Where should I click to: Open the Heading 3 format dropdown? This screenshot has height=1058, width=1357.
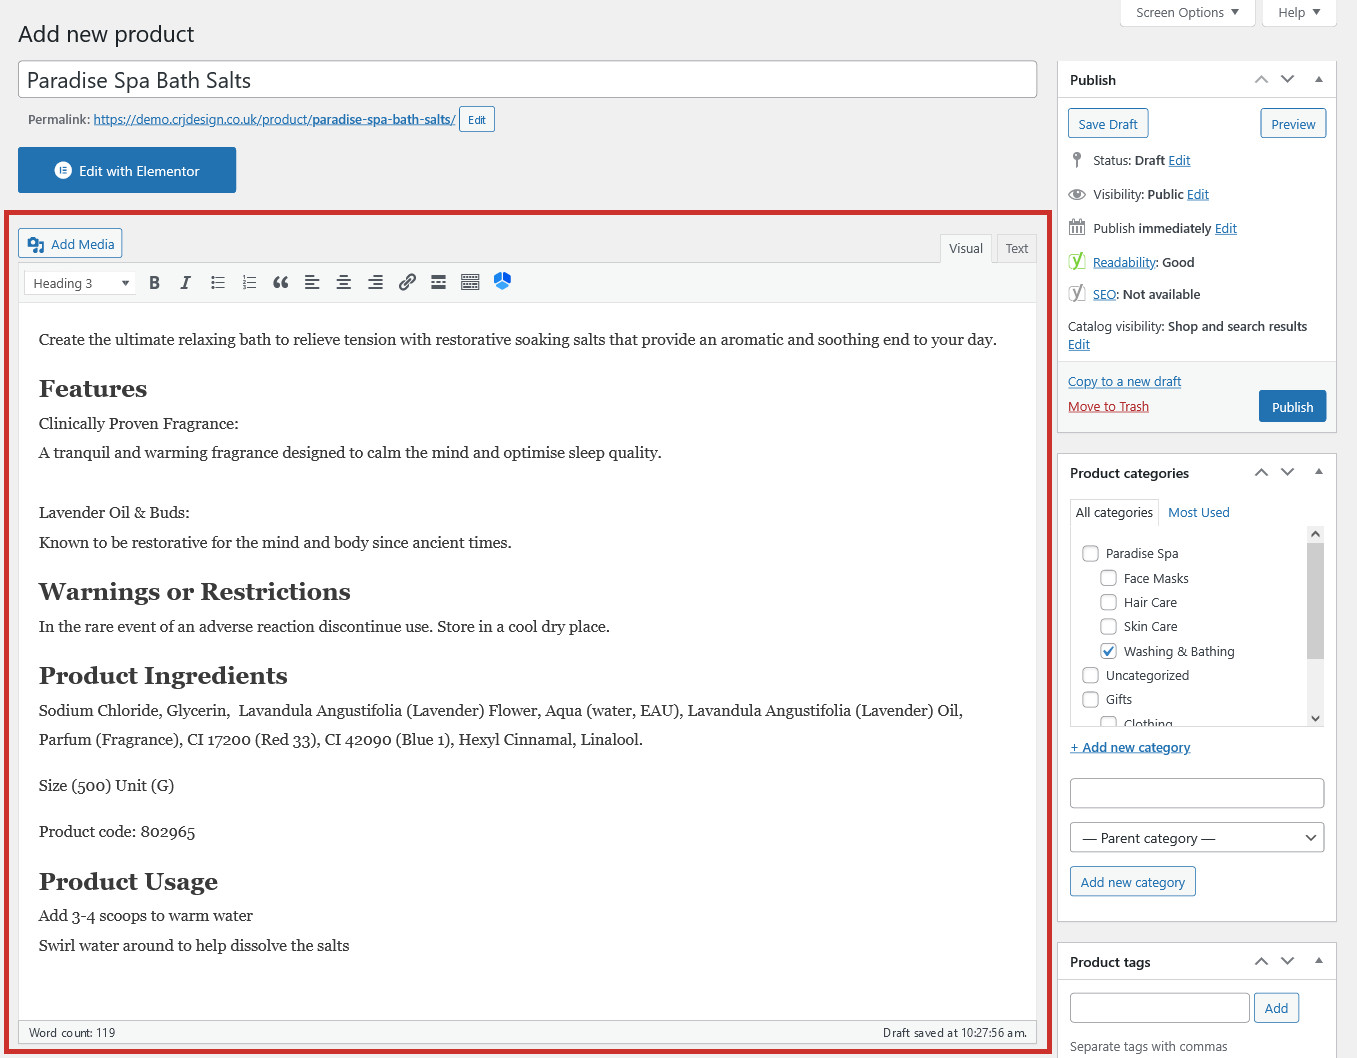tap(79, 283)
